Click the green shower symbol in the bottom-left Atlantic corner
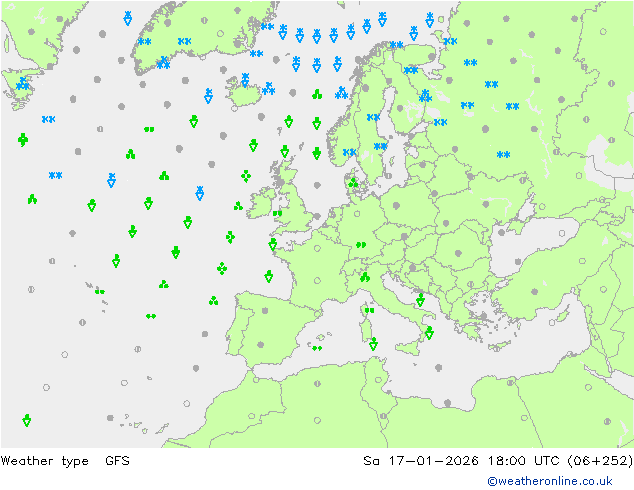The image size is (634, 490). point(27,420)
